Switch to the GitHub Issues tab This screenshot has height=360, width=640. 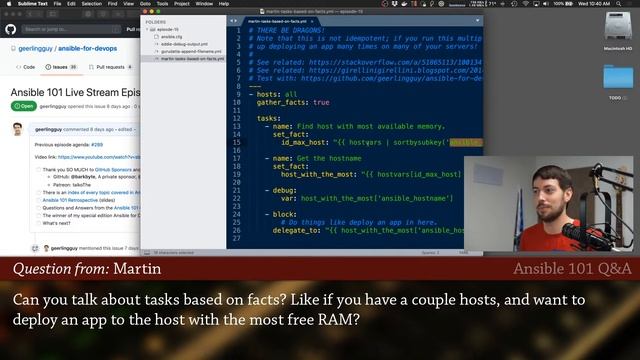click(61, 67)
